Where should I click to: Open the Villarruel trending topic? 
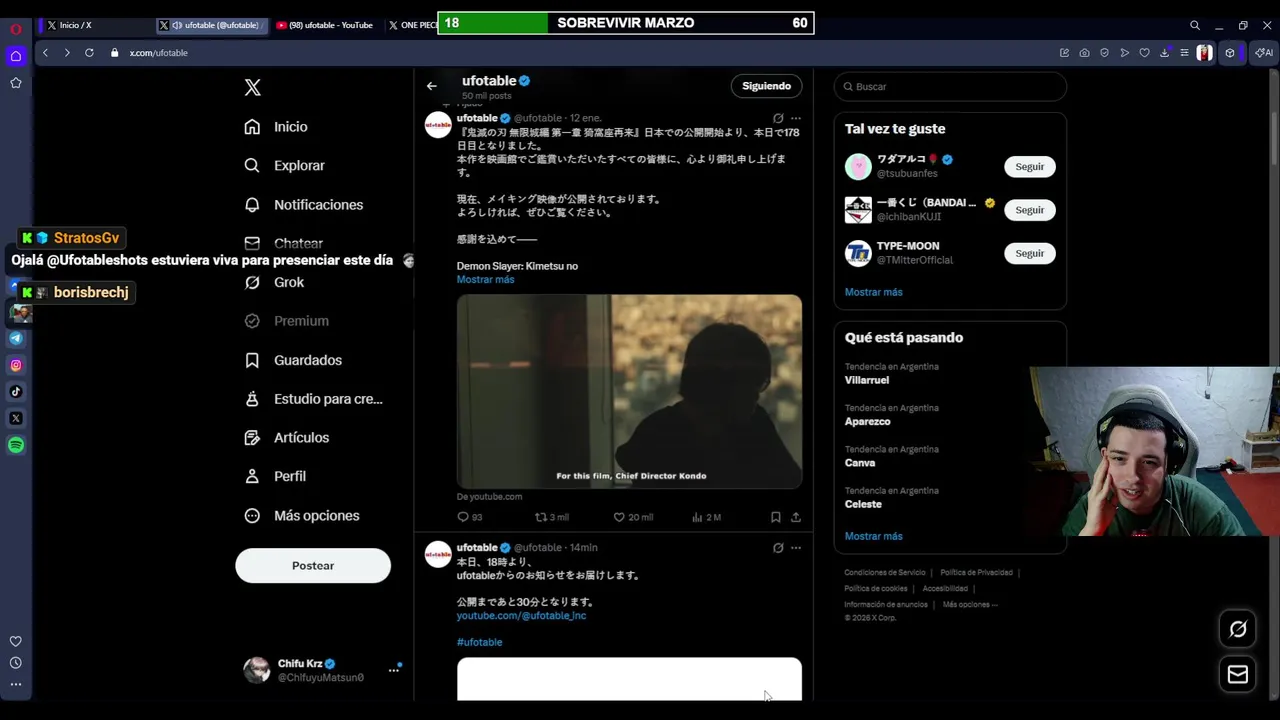click(x=867, y=380)
